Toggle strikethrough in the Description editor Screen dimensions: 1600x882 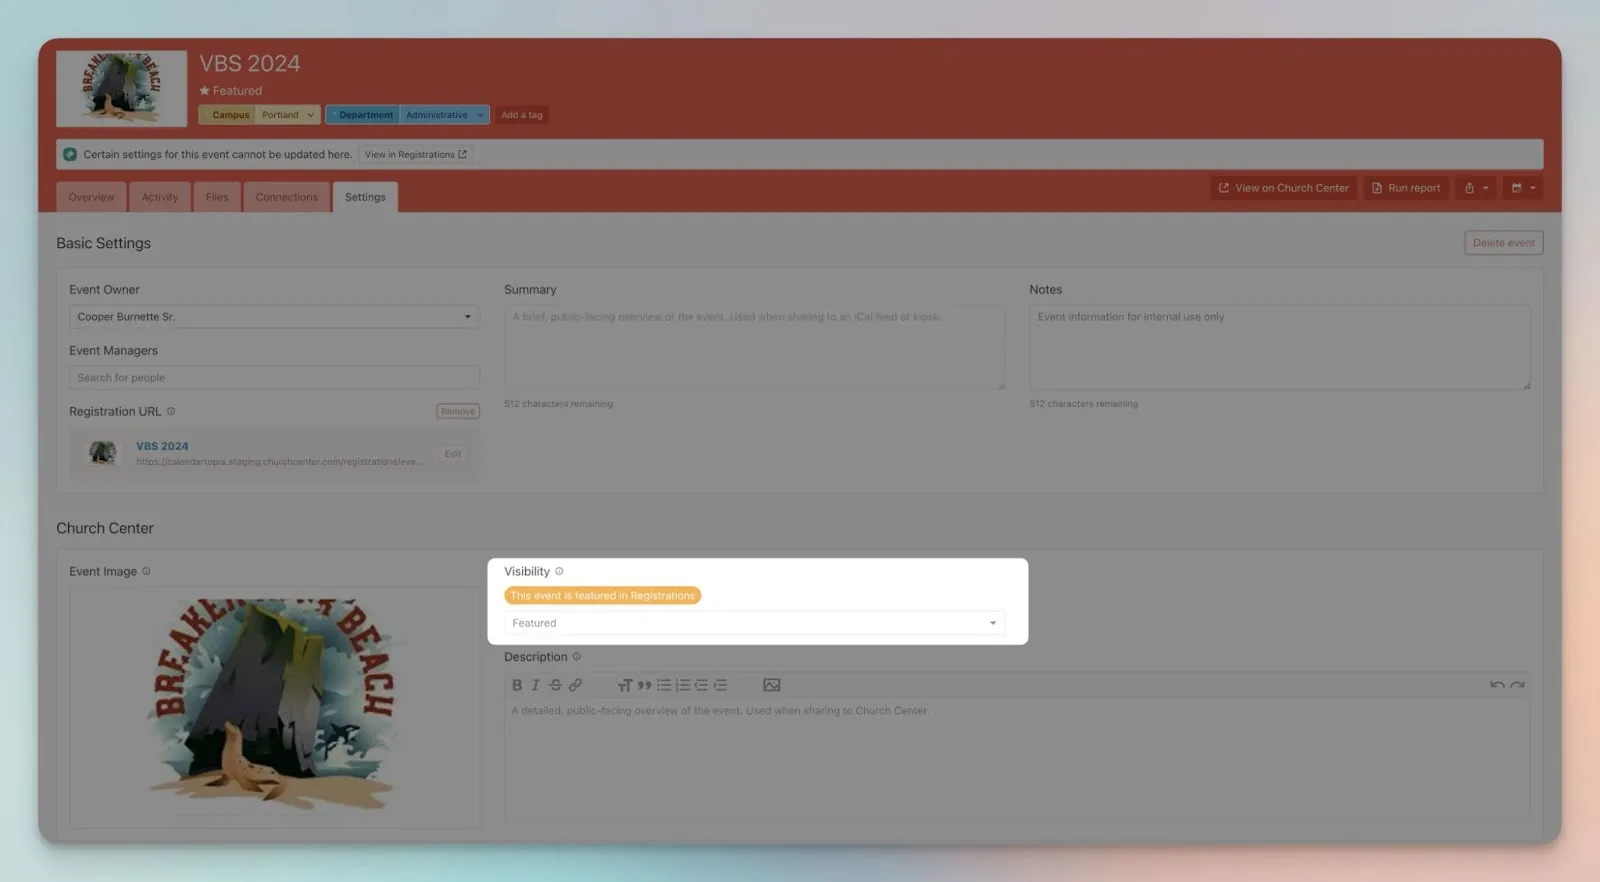pyautogui.click(x=555, y=685)
